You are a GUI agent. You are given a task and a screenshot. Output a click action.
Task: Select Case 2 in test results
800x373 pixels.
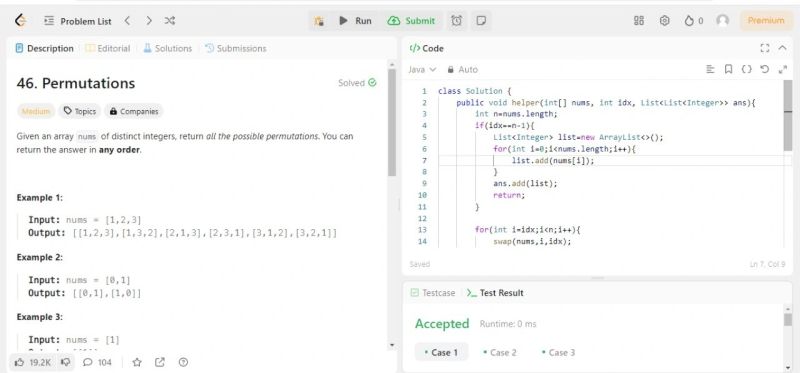500,353
